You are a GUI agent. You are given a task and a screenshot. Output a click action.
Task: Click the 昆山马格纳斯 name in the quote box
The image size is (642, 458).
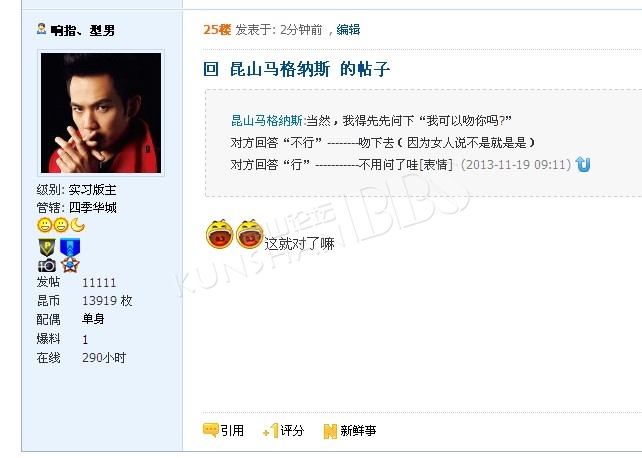(x=267, y=120)
